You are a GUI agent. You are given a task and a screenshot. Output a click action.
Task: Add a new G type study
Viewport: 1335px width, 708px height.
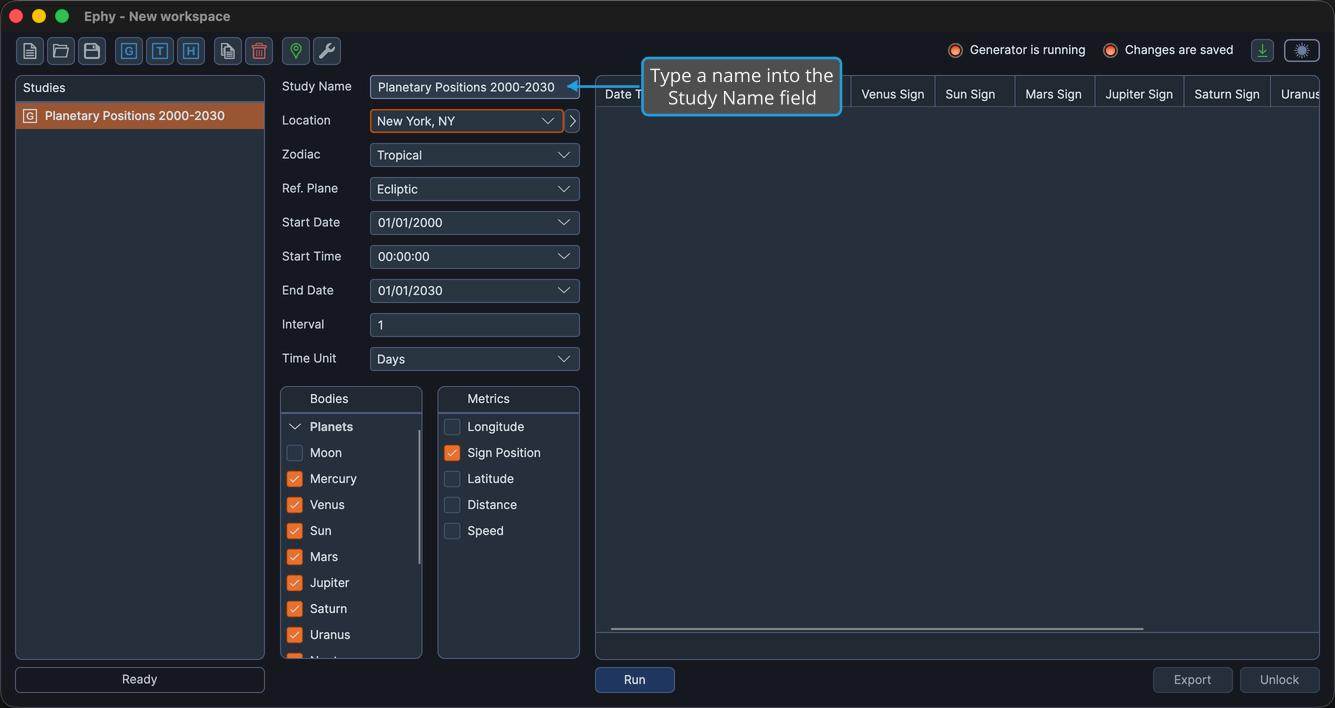pyautogui.click(x=129, y=51)
